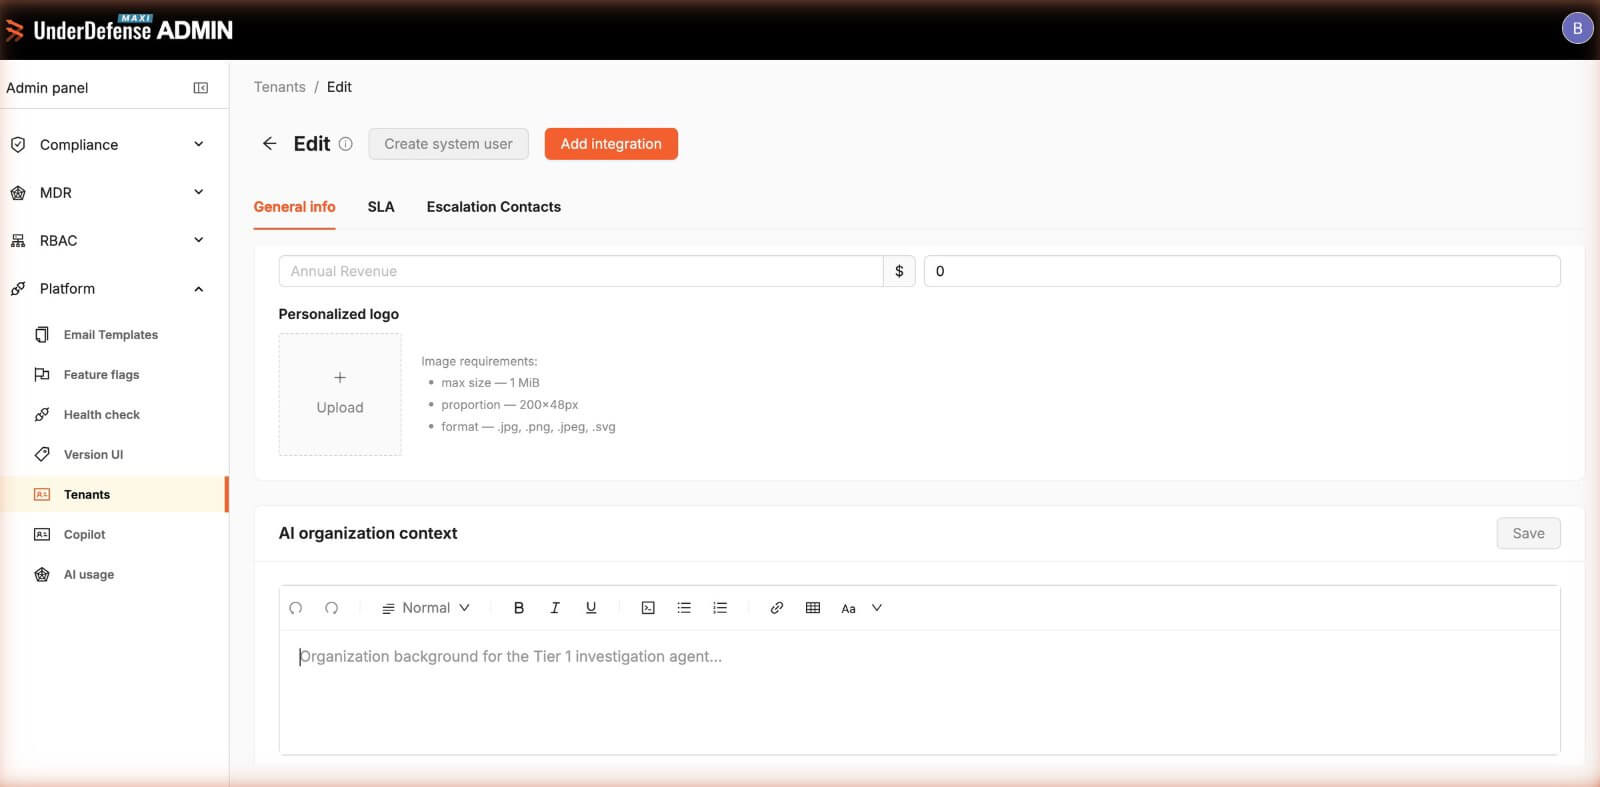The width and height of the screenshot is (1600, 787).
Task: Click the Upload logo box
Action: [340, 394]
